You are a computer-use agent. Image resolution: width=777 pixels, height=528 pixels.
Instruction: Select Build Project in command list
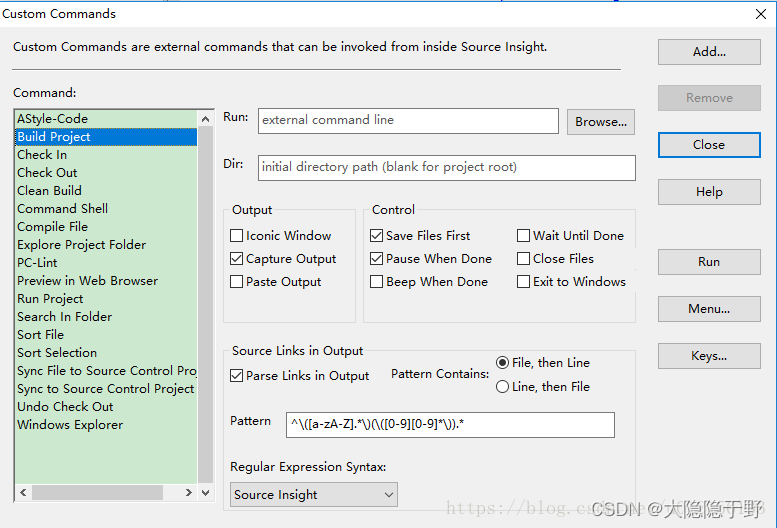pyautogui.click(x=106, y=137)
